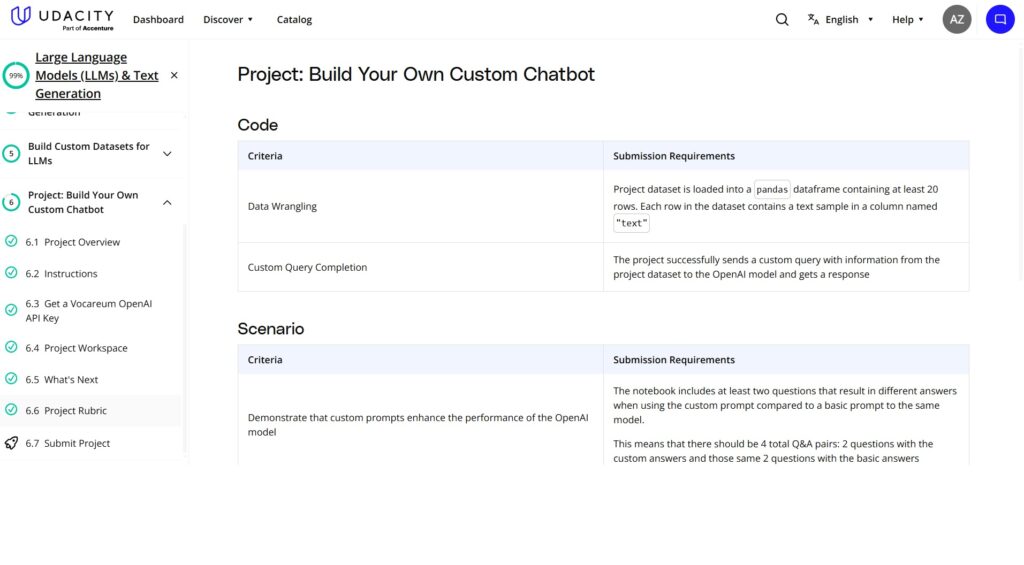The width and height of the screenshot is (1024, 565).
Task: Open 6.3 Get a Vocareum OpenAI API Key
Action: (x=89, y=311)
